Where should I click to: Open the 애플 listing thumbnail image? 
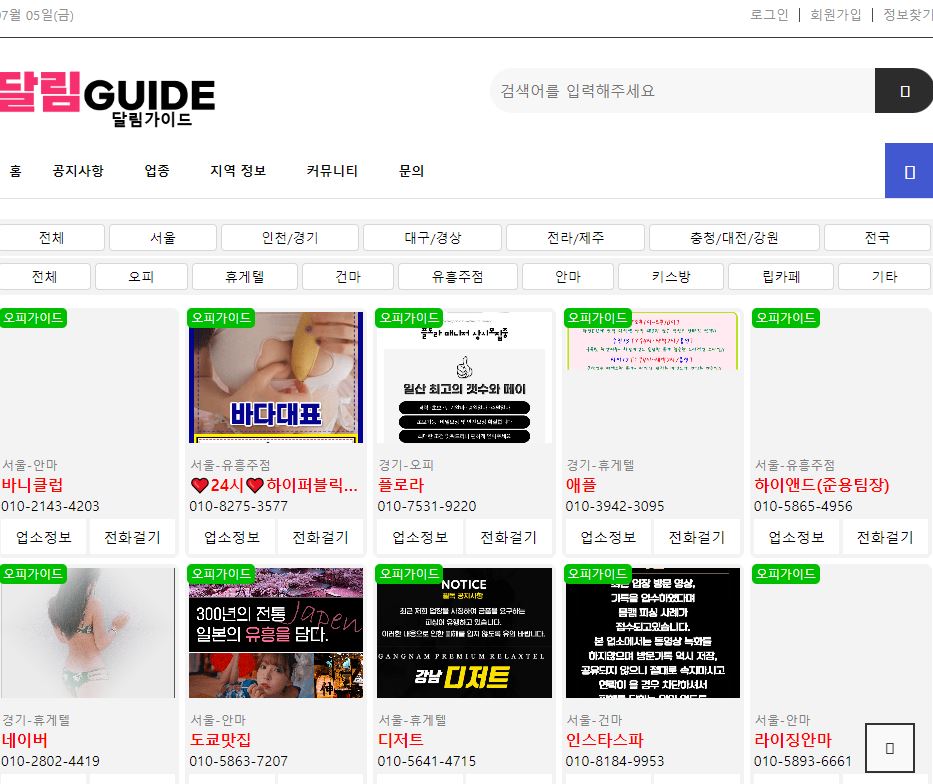(x=653, y=341)
